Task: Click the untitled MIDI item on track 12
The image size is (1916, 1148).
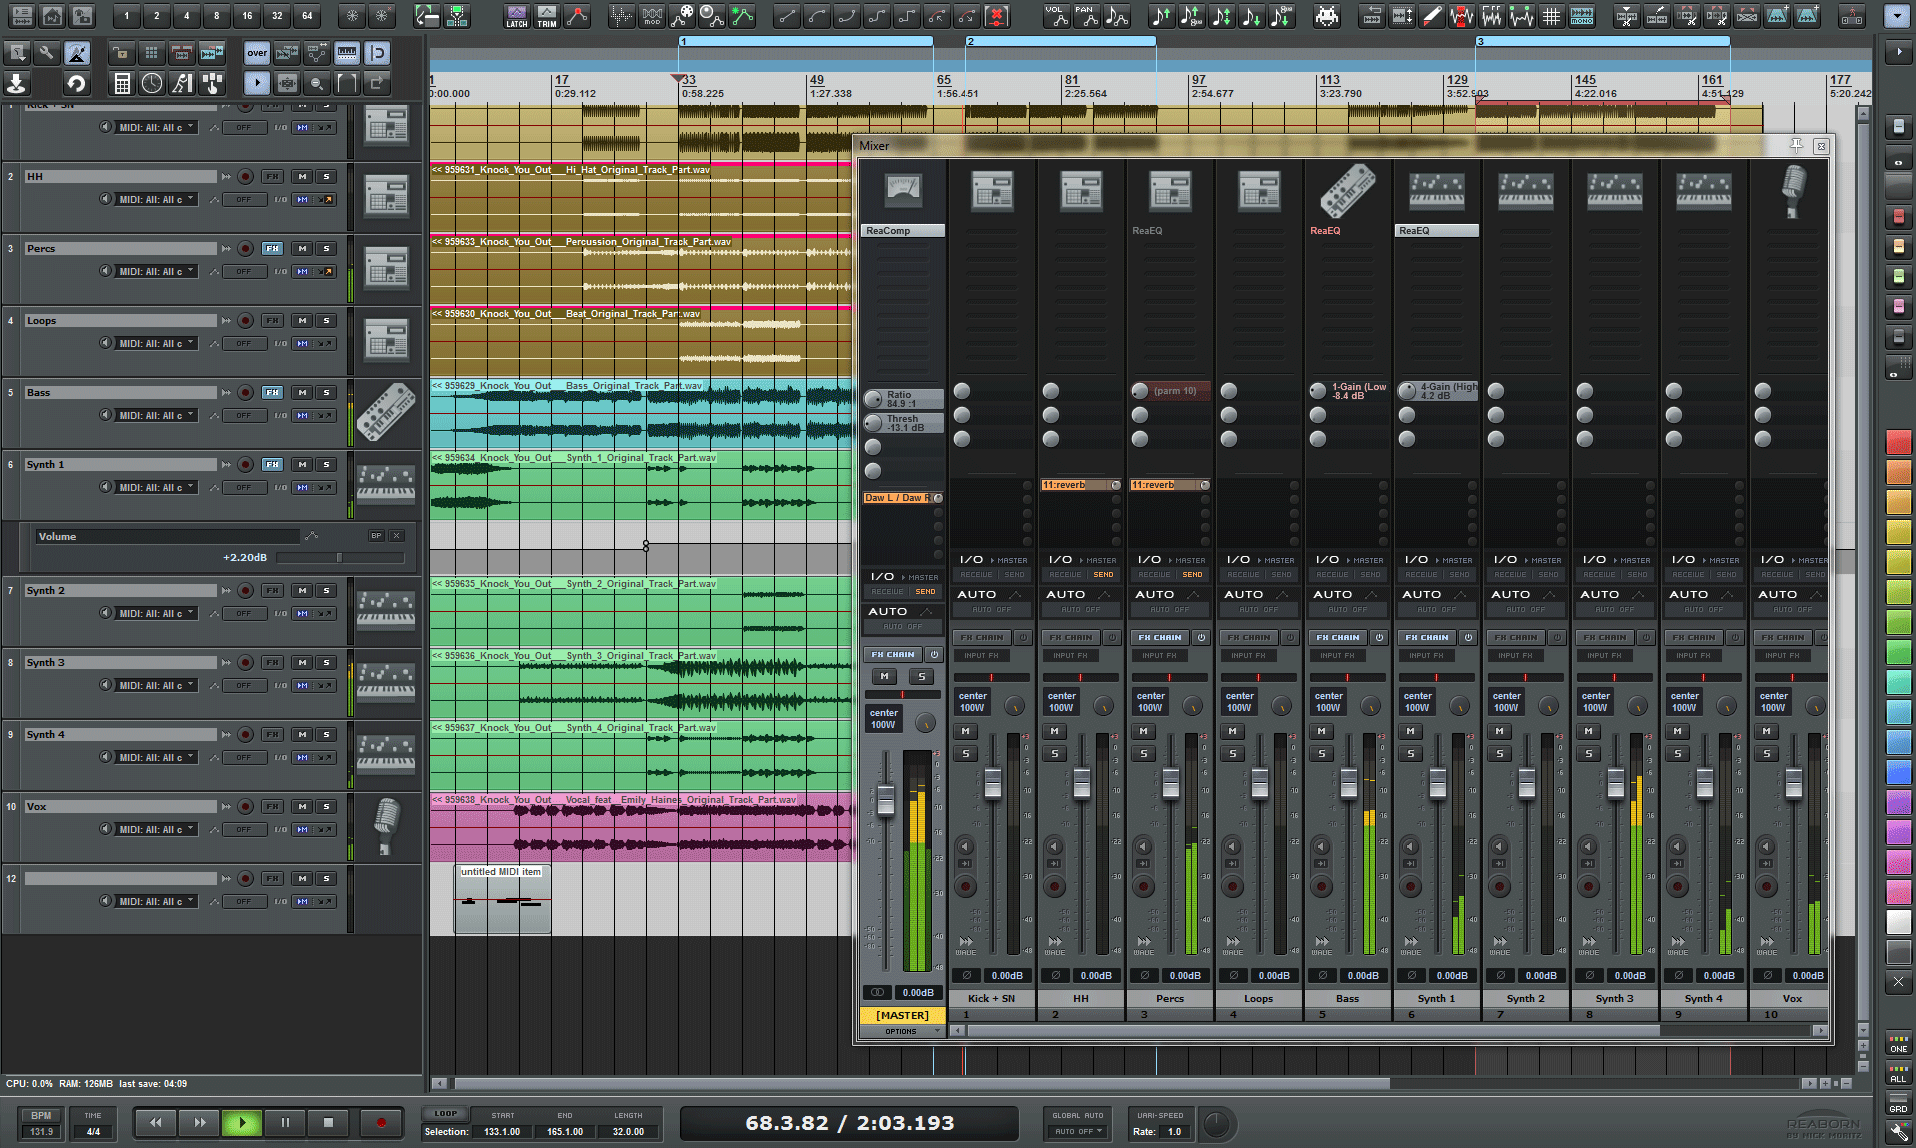Action: [x=502, y=899]
